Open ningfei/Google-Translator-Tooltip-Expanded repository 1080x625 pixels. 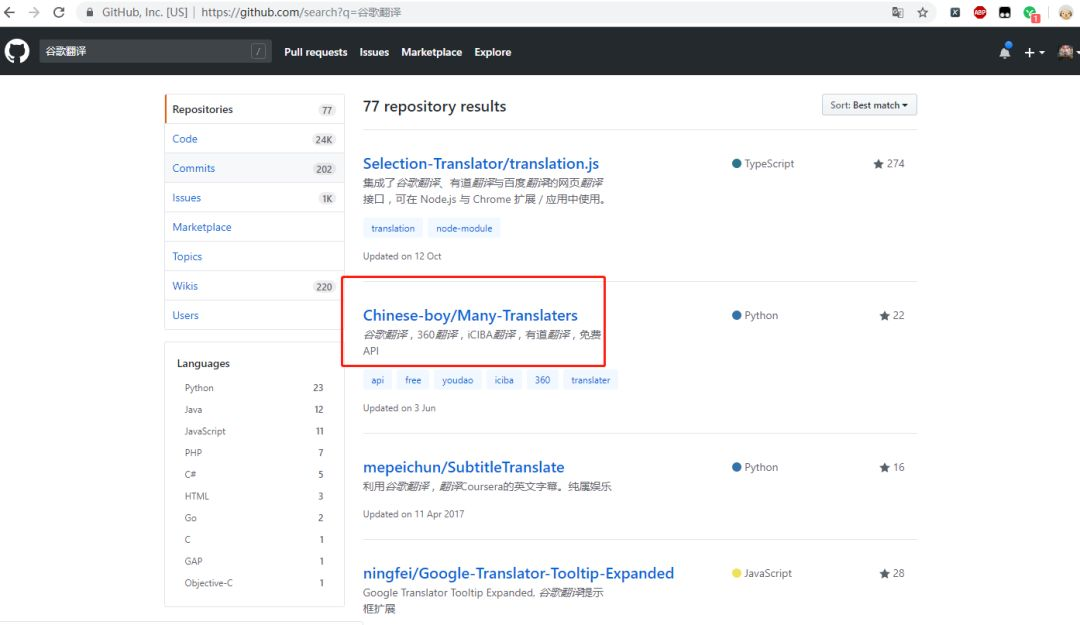click(x=519, y=573)
